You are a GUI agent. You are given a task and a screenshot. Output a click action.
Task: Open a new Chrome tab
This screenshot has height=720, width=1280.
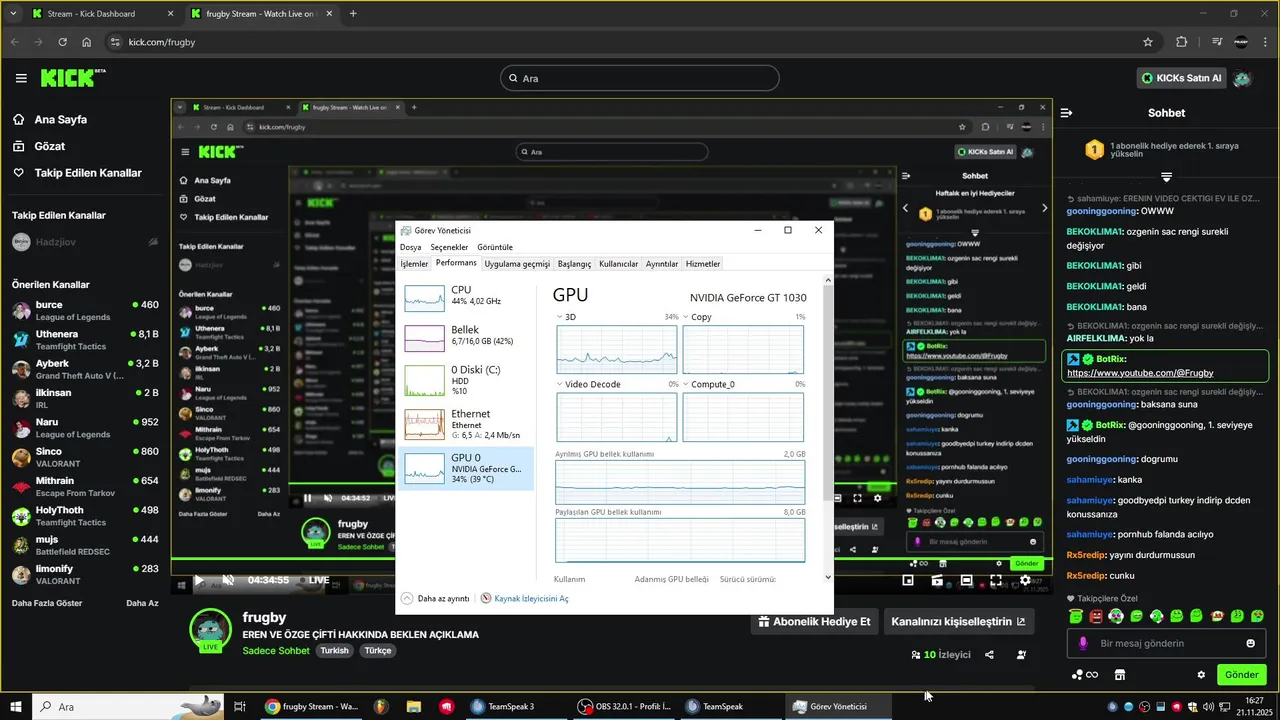(x=353, y=14)
